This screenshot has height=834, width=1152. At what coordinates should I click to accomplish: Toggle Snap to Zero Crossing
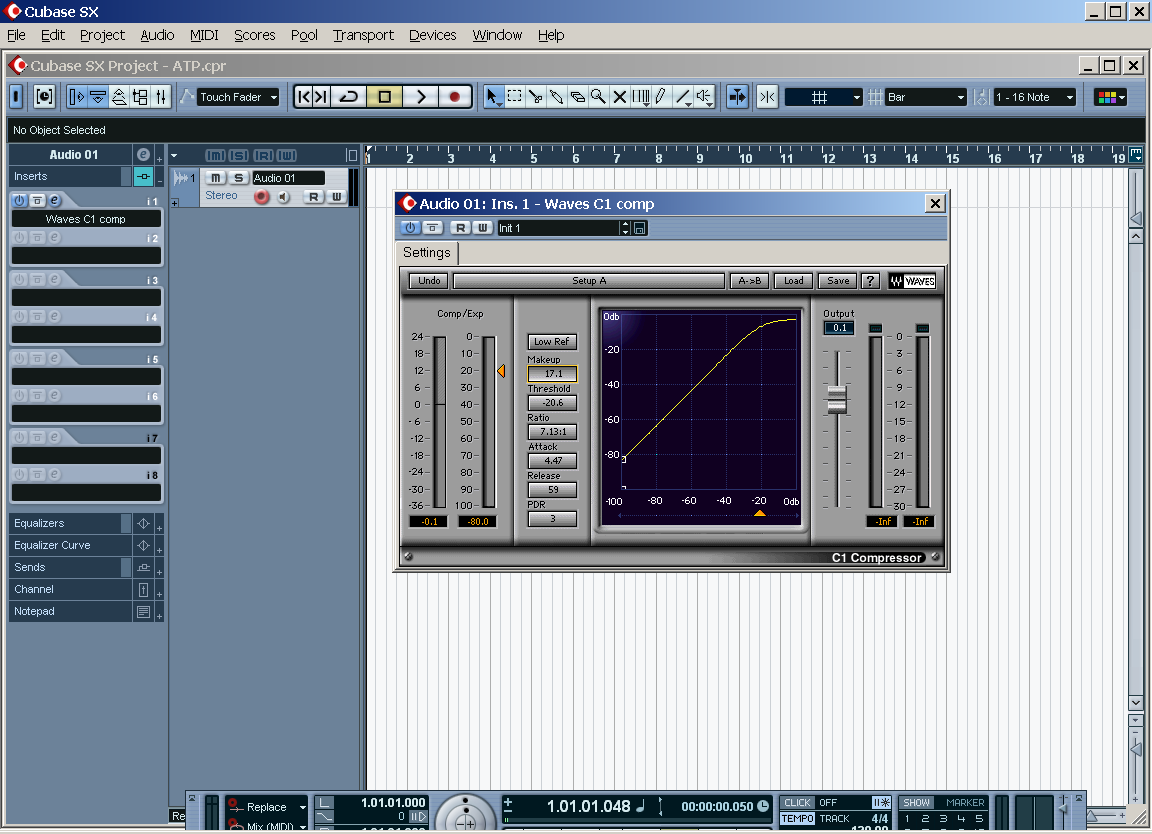pyautogui.click(x=768, y=97)
